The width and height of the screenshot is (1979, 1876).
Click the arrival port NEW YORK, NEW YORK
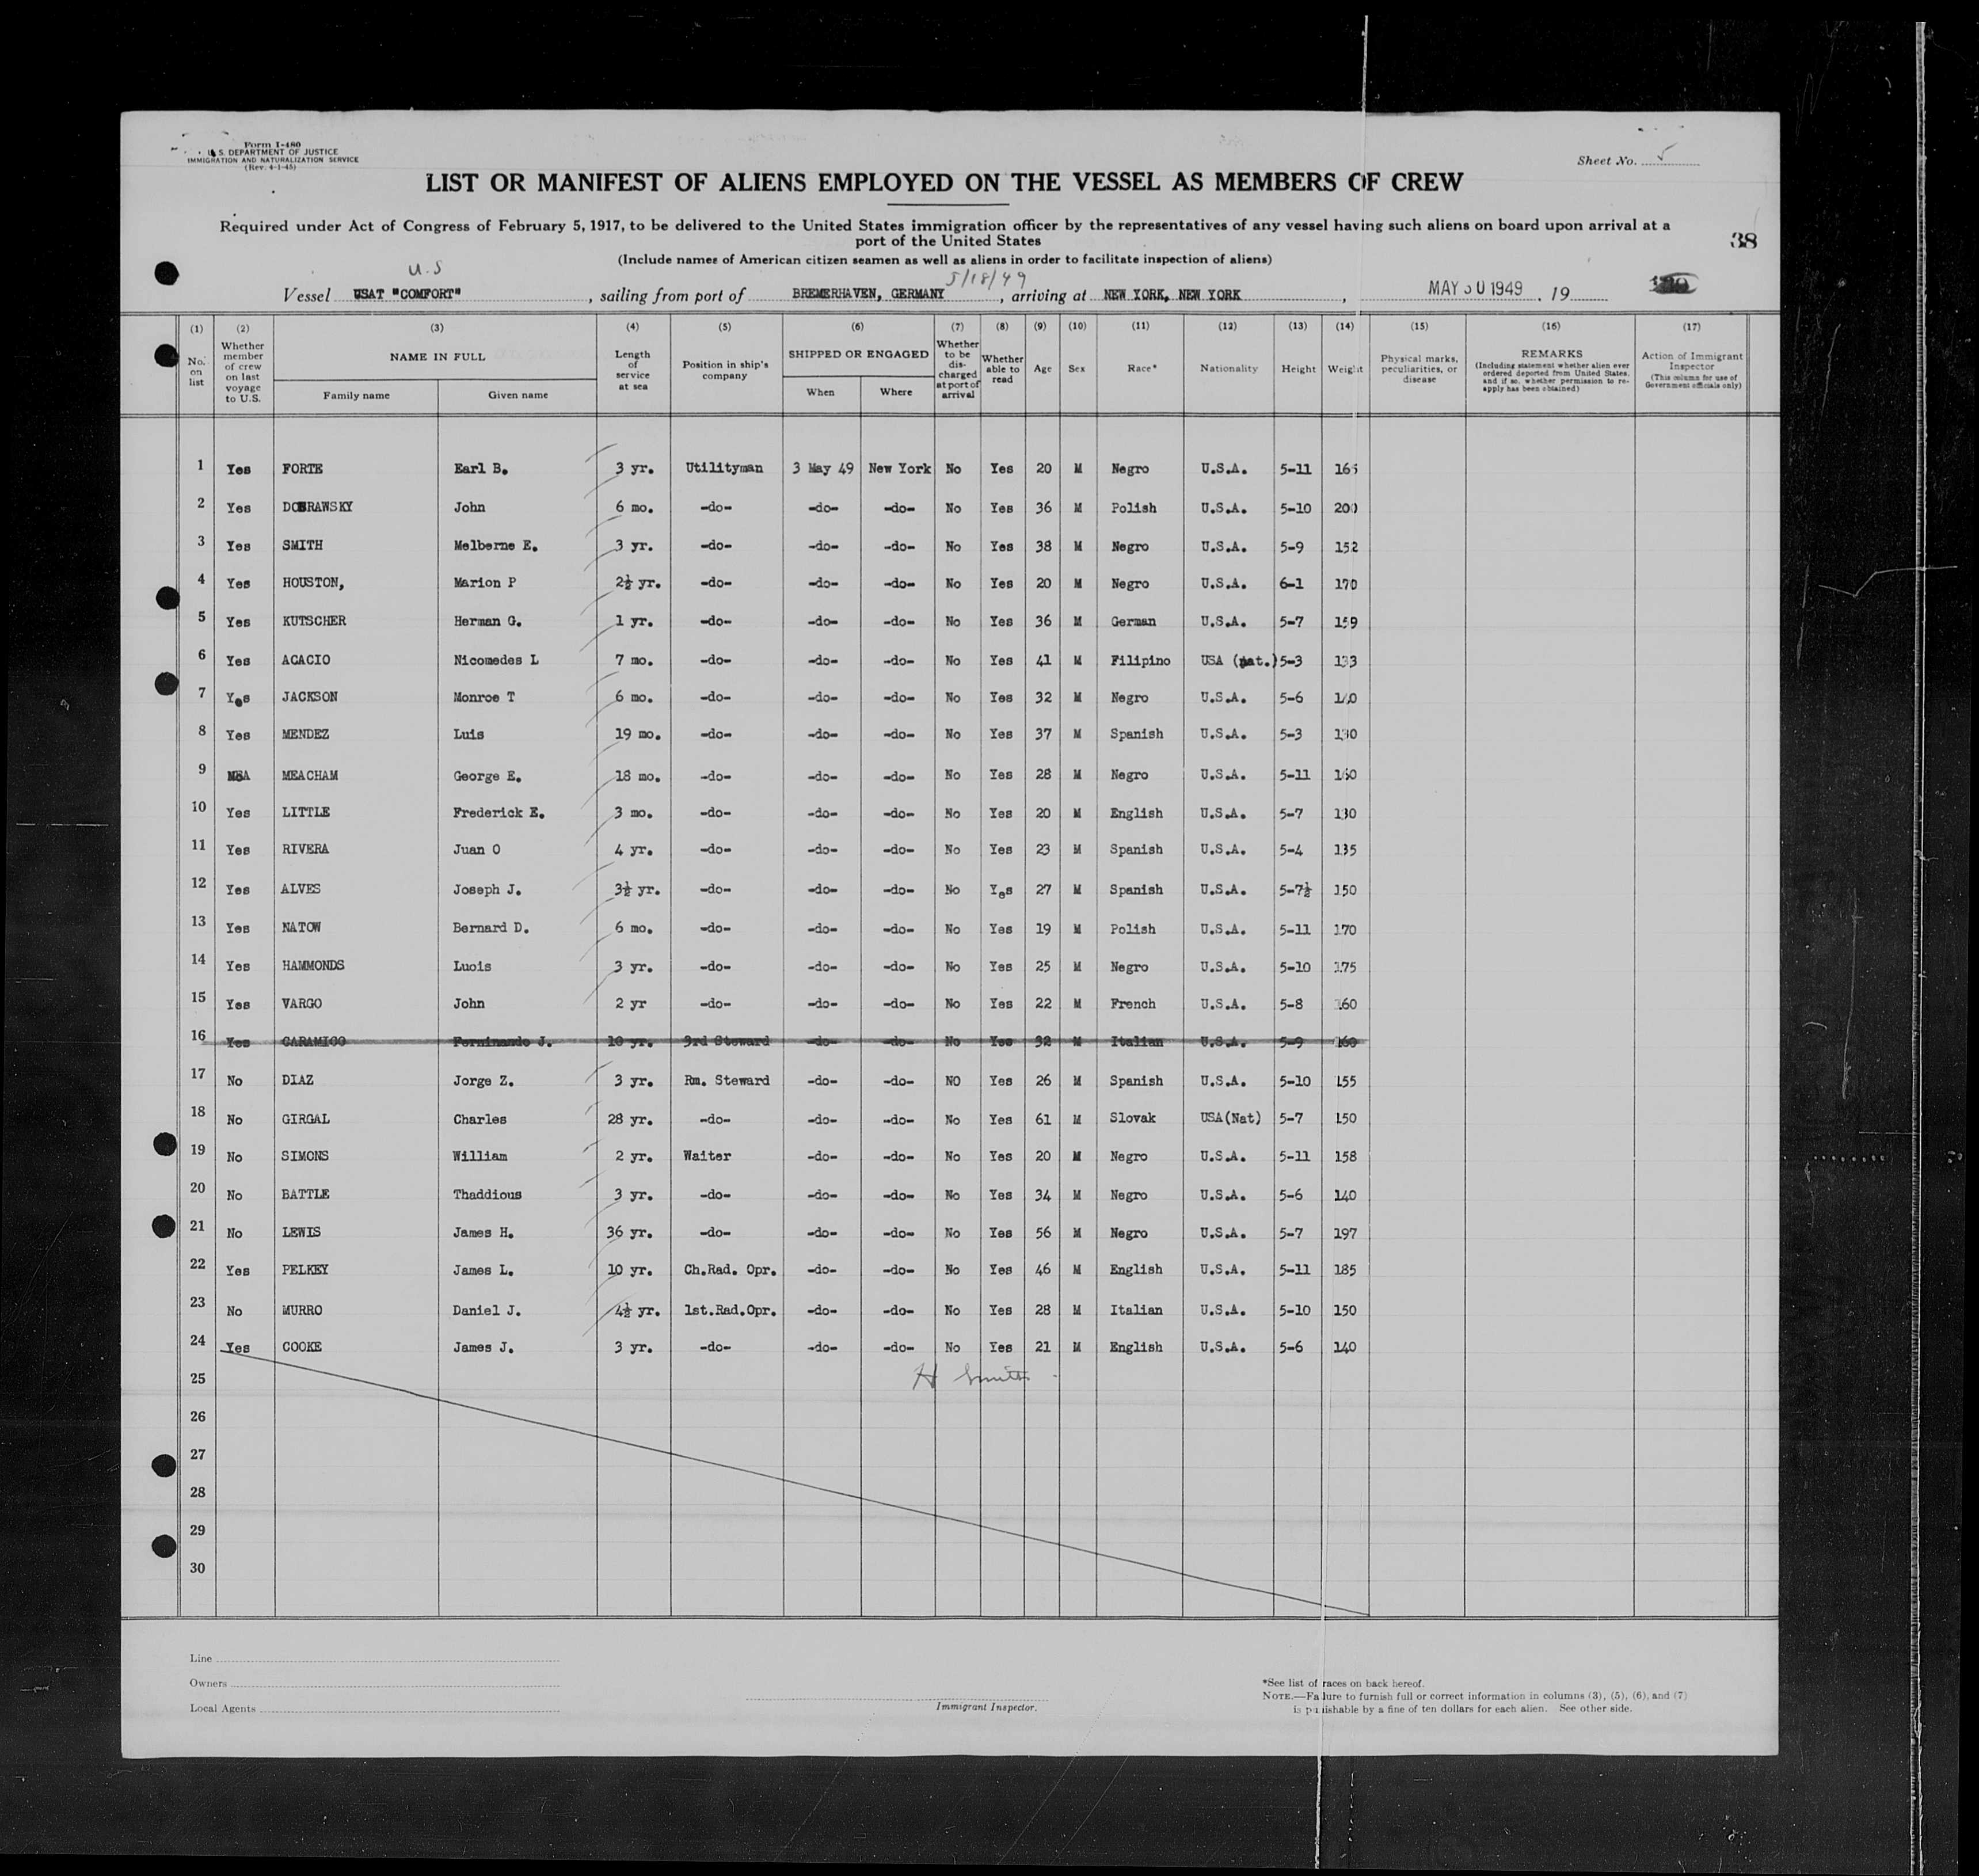tap(1172, 294)
